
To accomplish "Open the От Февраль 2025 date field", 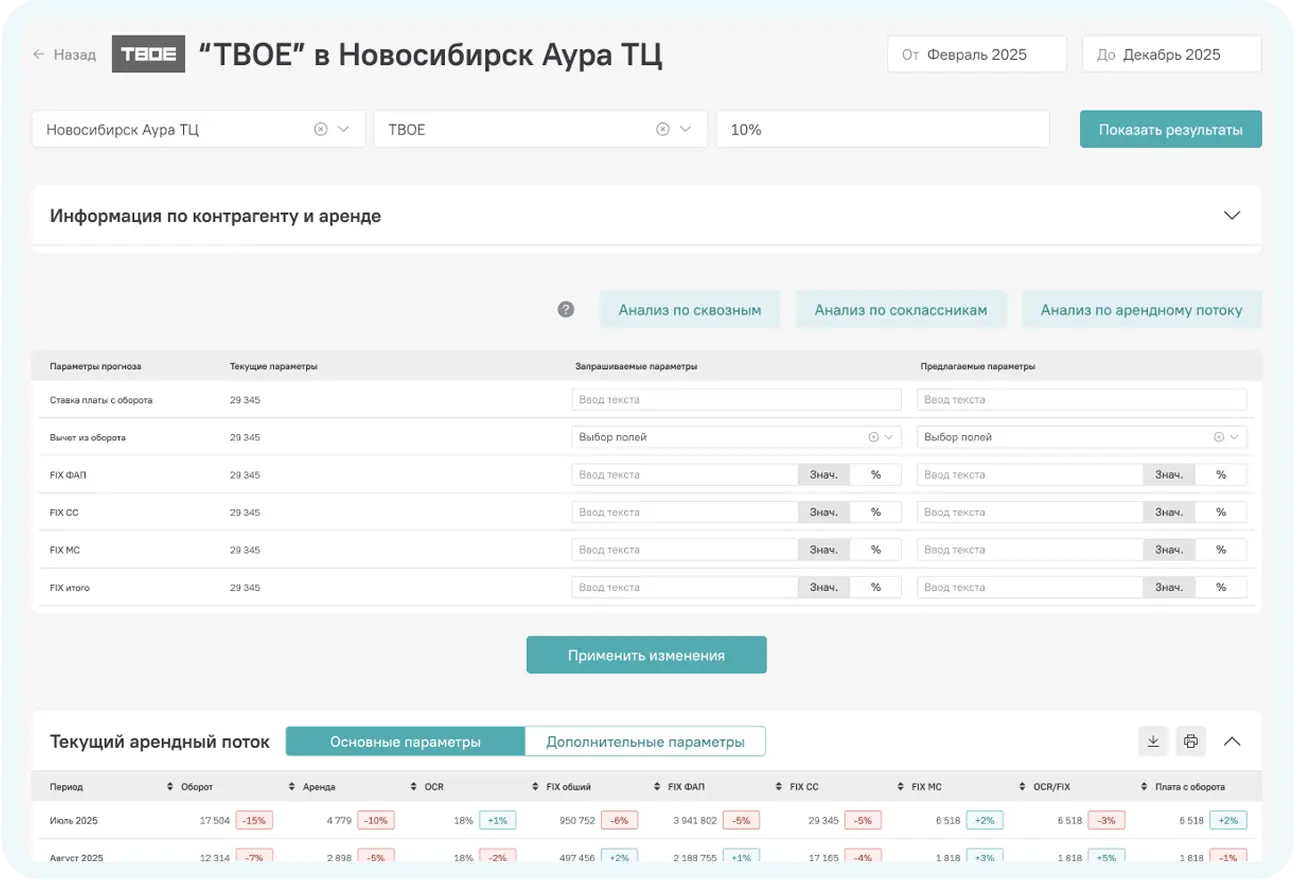I will click(x=976, y=55).
